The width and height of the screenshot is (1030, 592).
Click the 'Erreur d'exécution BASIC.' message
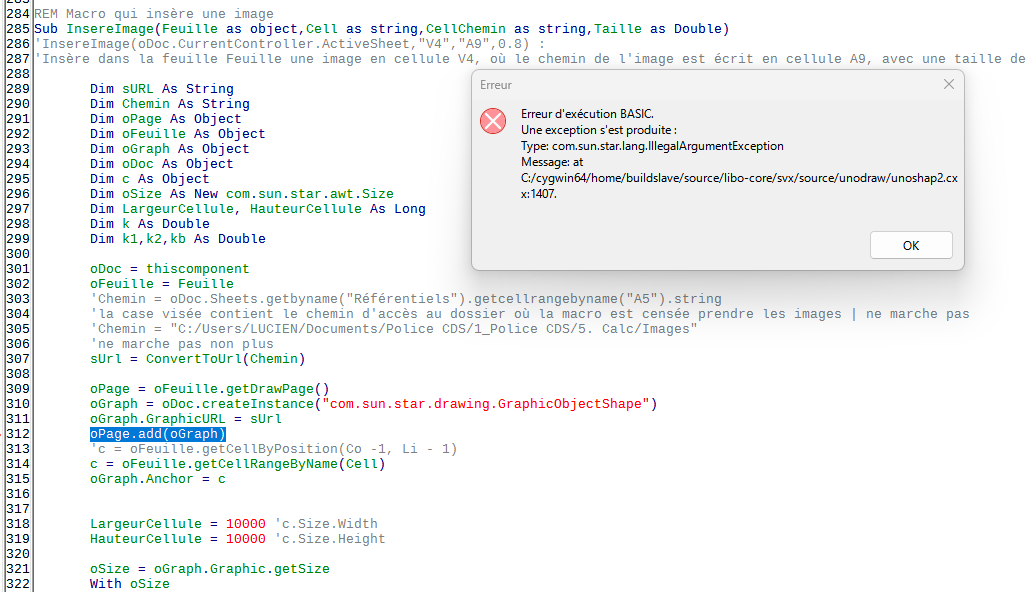point(587,114)
